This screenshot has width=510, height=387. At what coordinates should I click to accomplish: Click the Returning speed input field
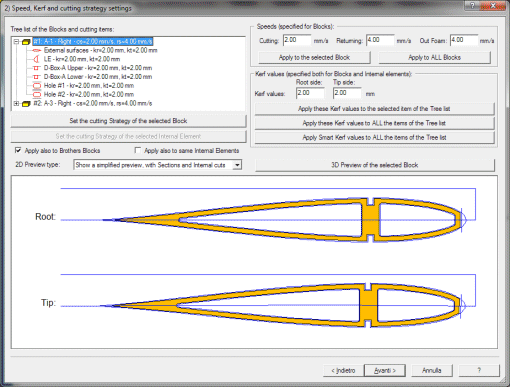380,40
